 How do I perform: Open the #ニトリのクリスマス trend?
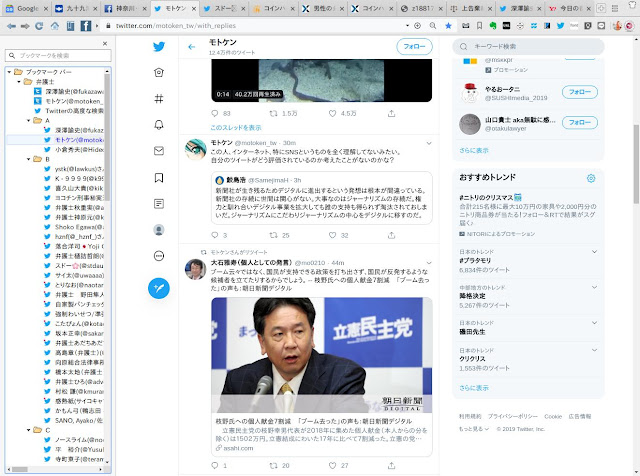[x=490, y=197]
